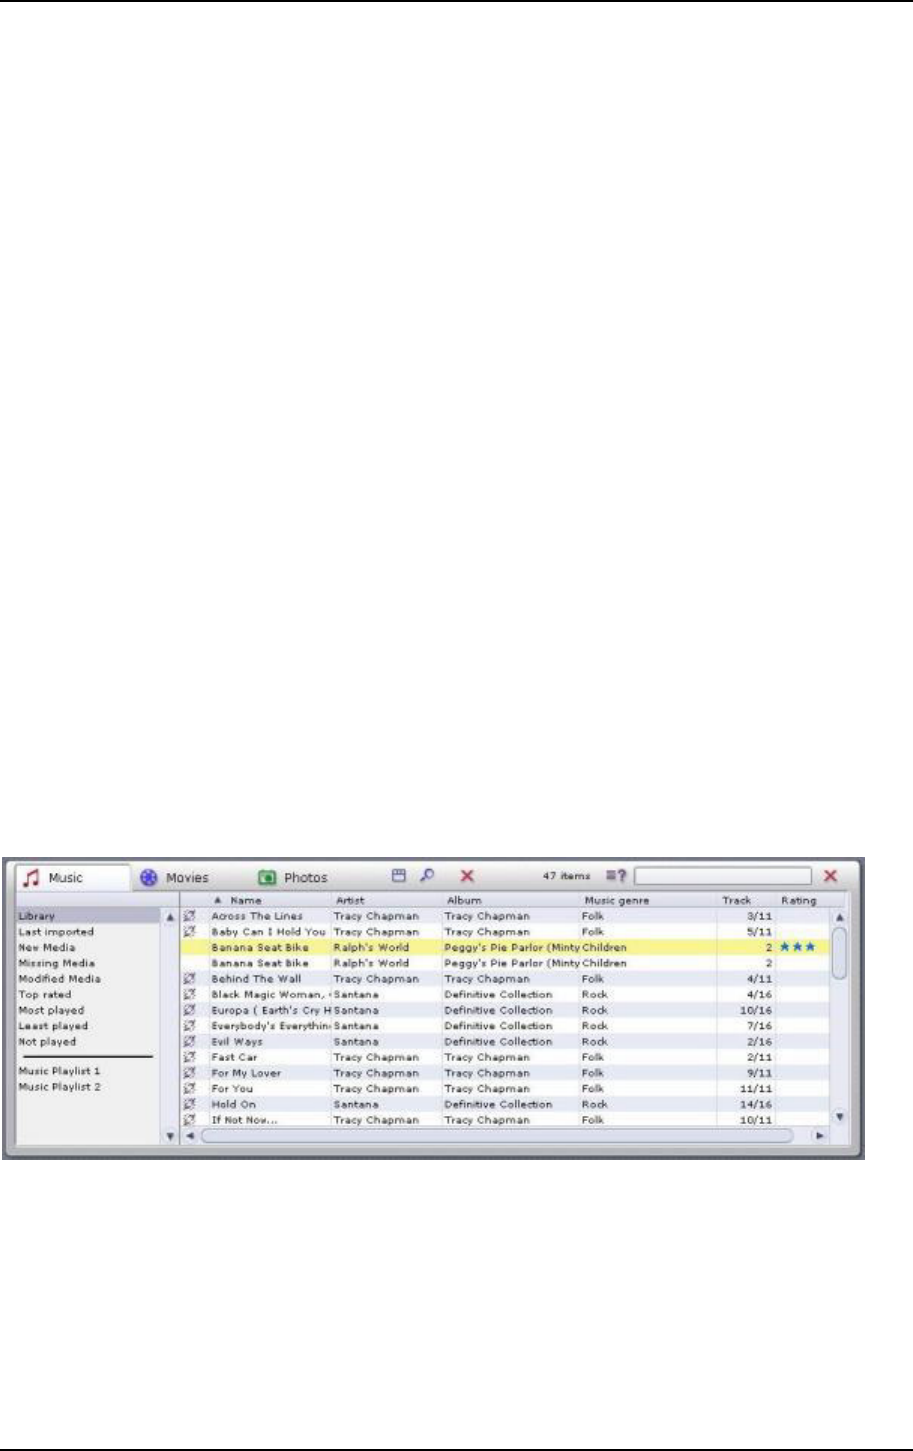Image resolution: width=913 pixels, height=1451 pixels.
Task: Click the track list vertical scrollbar thumb
Action: pyautogui.click(x=840, y=952)
